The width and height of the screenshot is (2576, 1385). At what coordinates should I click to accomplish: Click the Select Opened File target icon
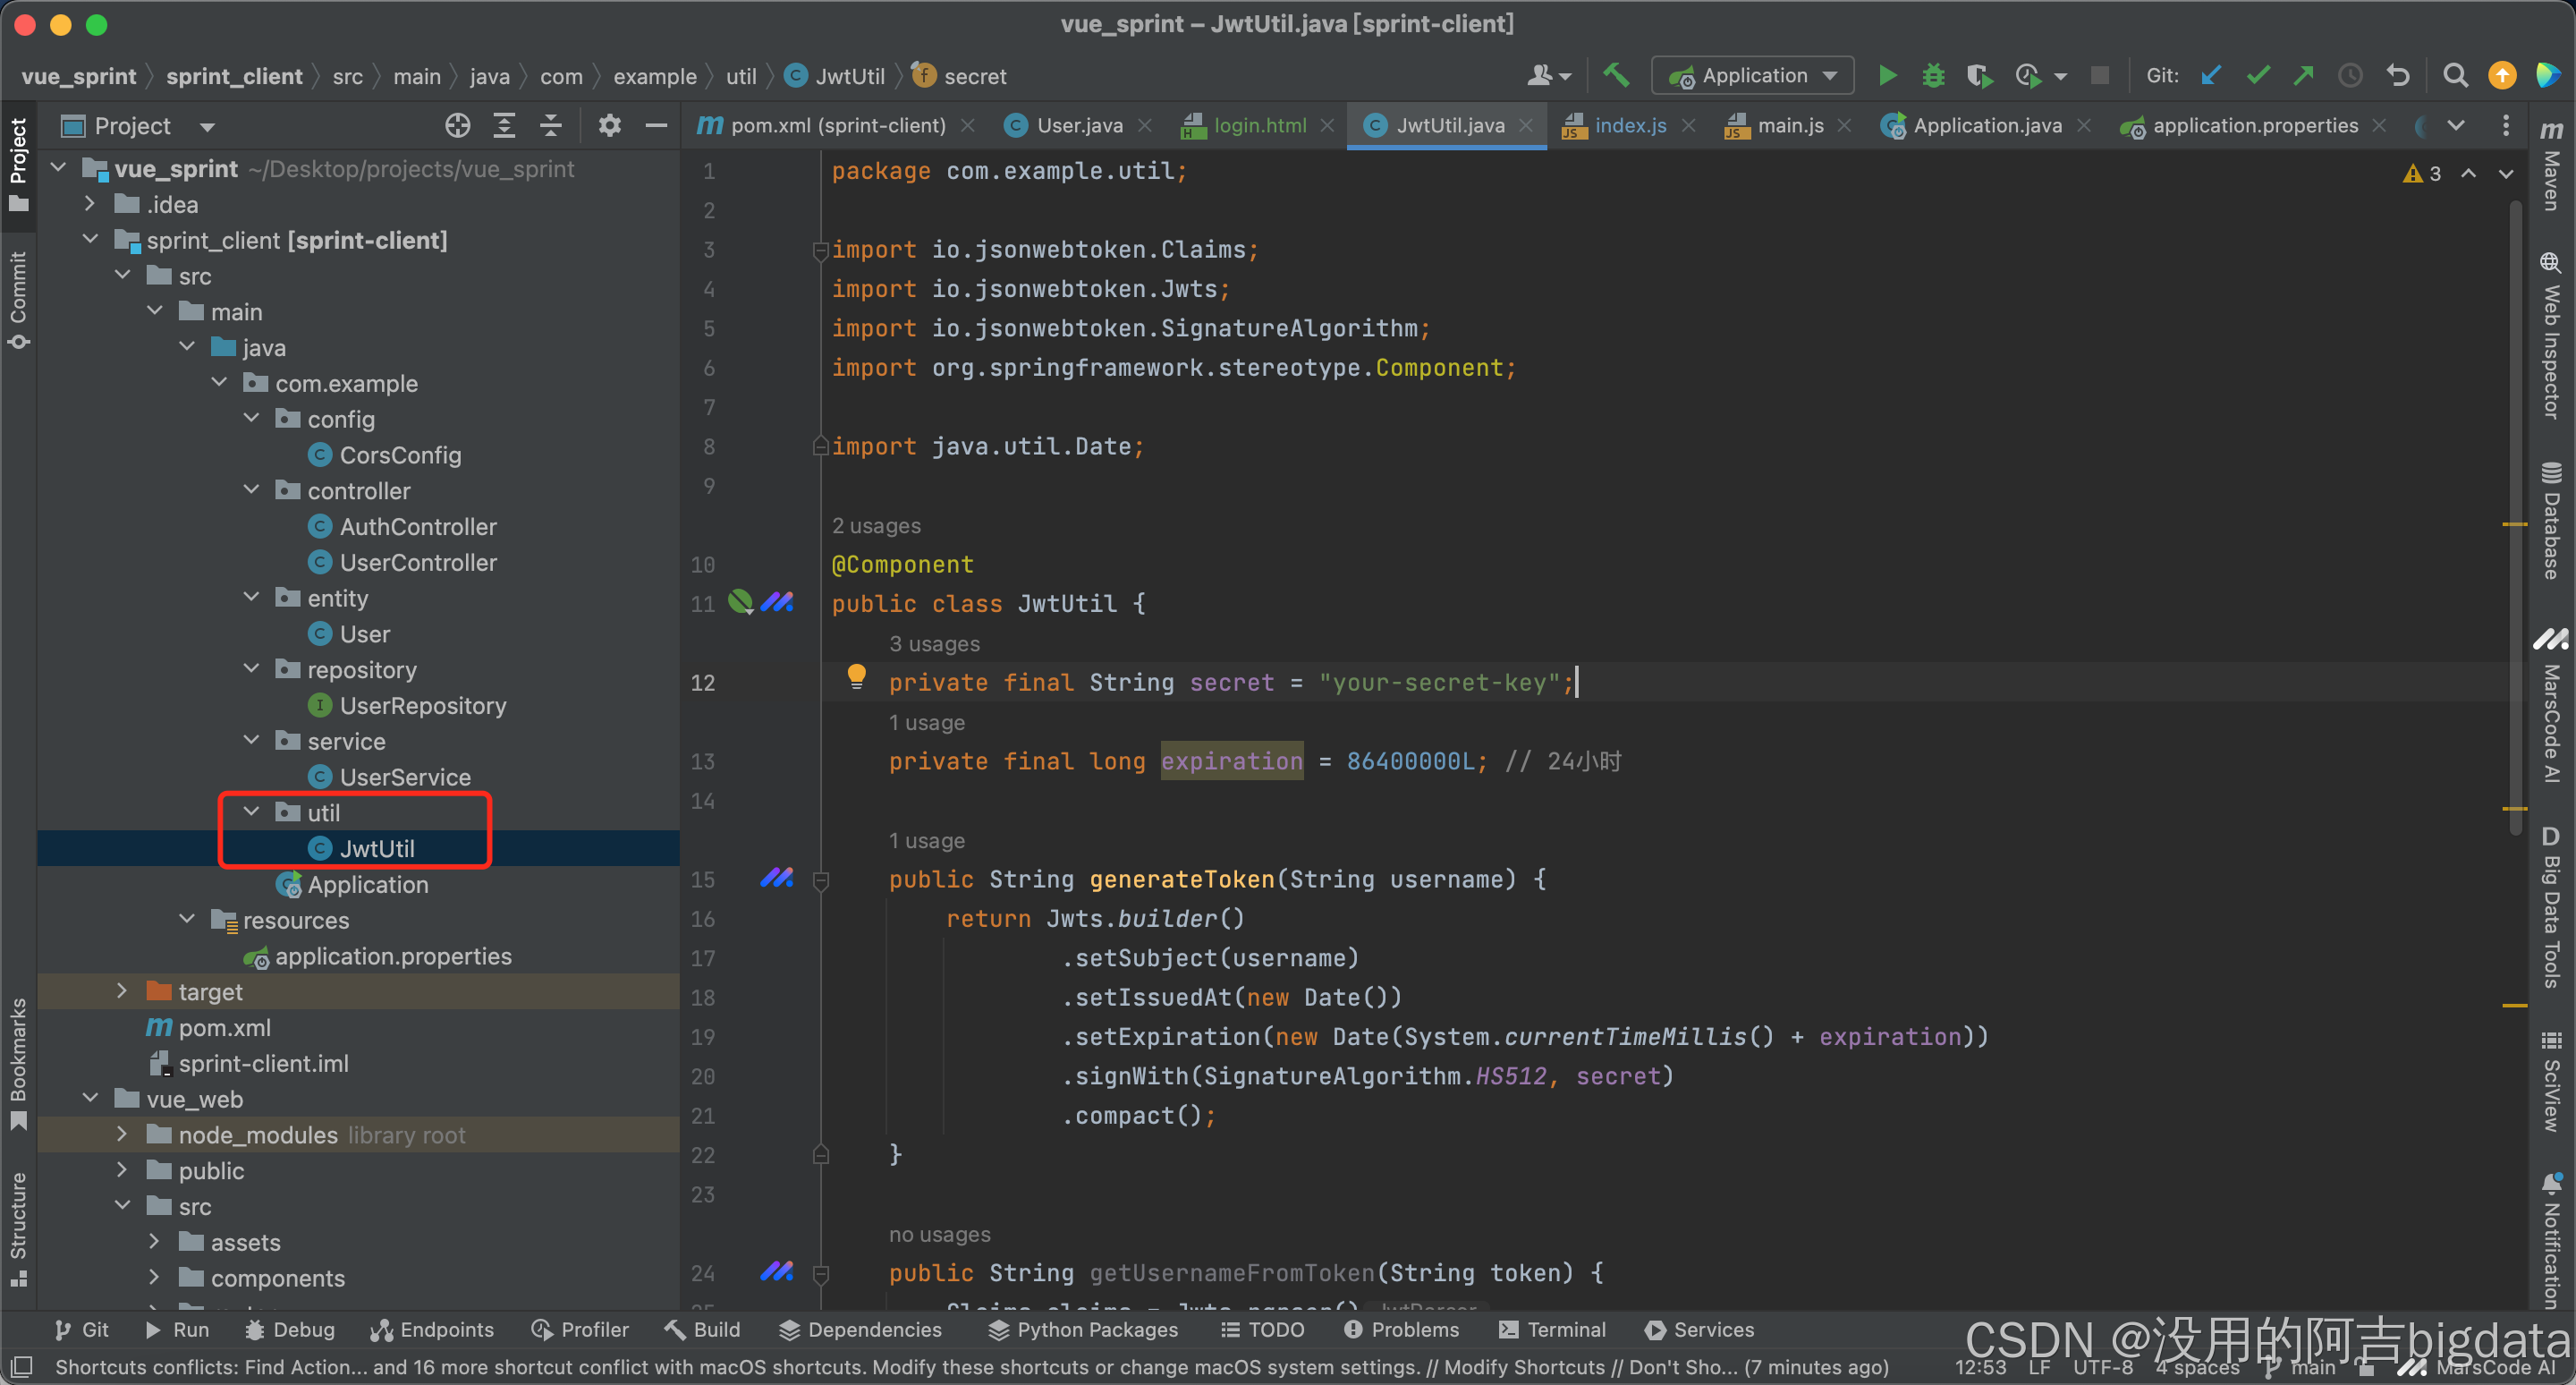point(457,126)
